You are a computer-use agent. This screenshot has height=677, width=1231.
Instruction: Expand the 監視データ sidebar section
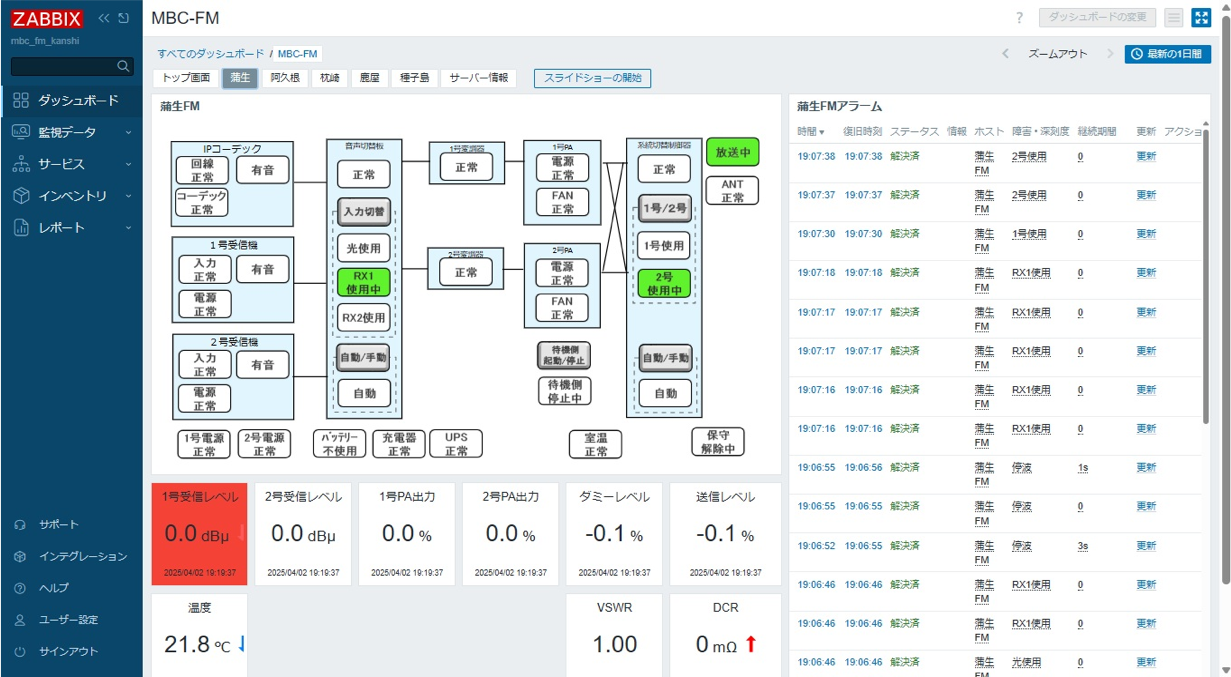pos(71,132)
